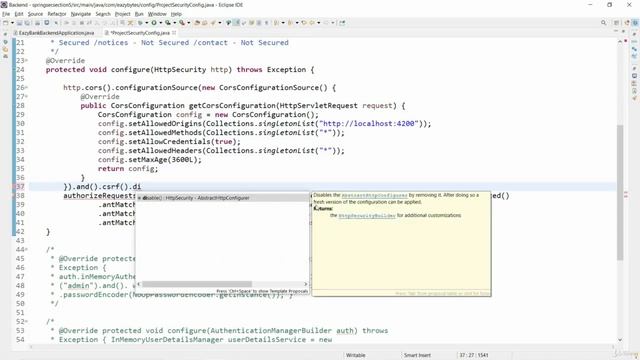The image size is (640, 360).
Task: Click the "http://localhost:4200" string literal
Action: 369,124
